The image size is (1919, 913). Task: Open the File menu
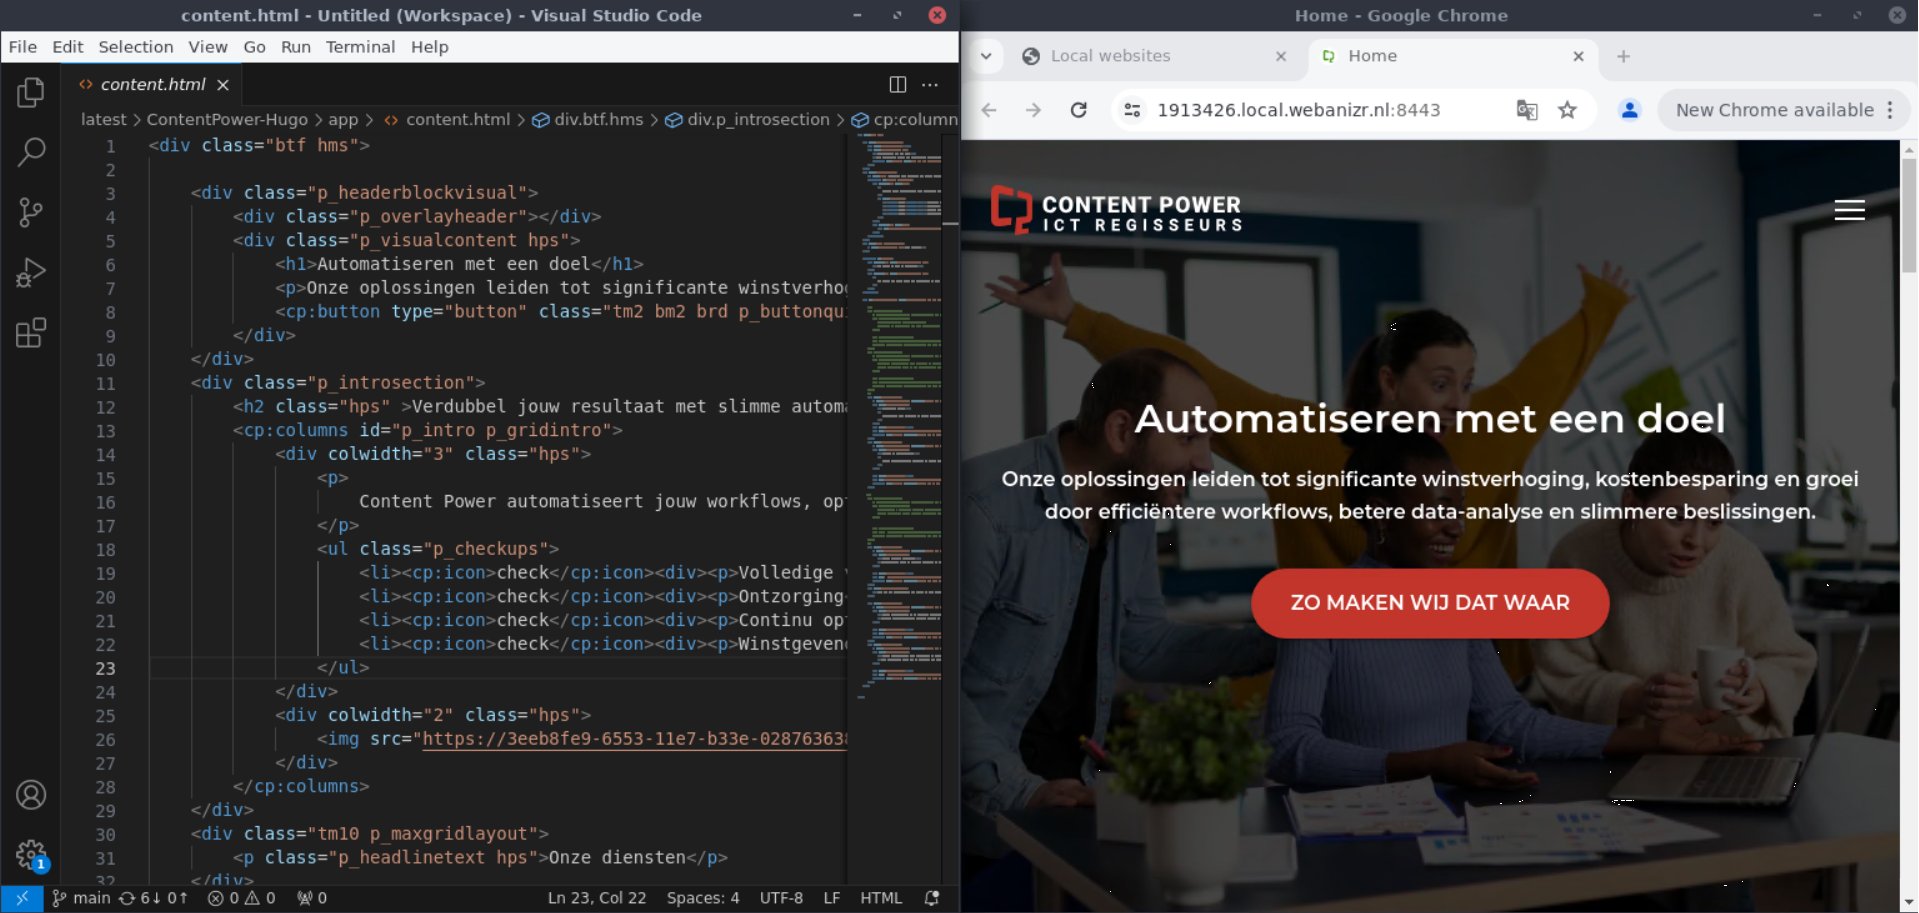point(23,47)
